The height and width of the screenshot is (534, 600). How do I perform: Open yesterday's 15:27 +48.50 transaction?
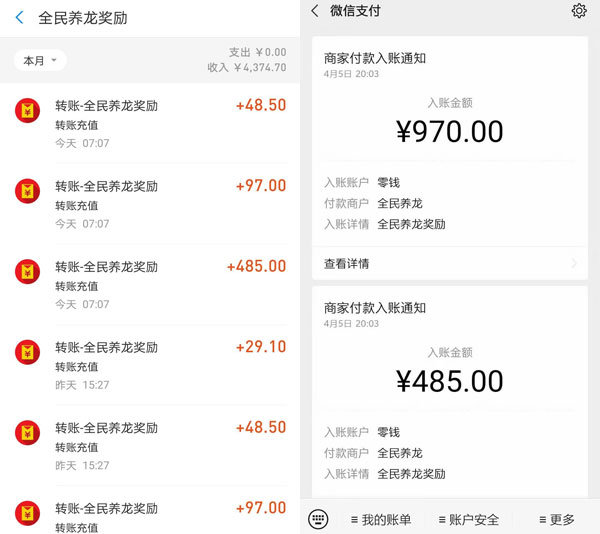(150, 446)
